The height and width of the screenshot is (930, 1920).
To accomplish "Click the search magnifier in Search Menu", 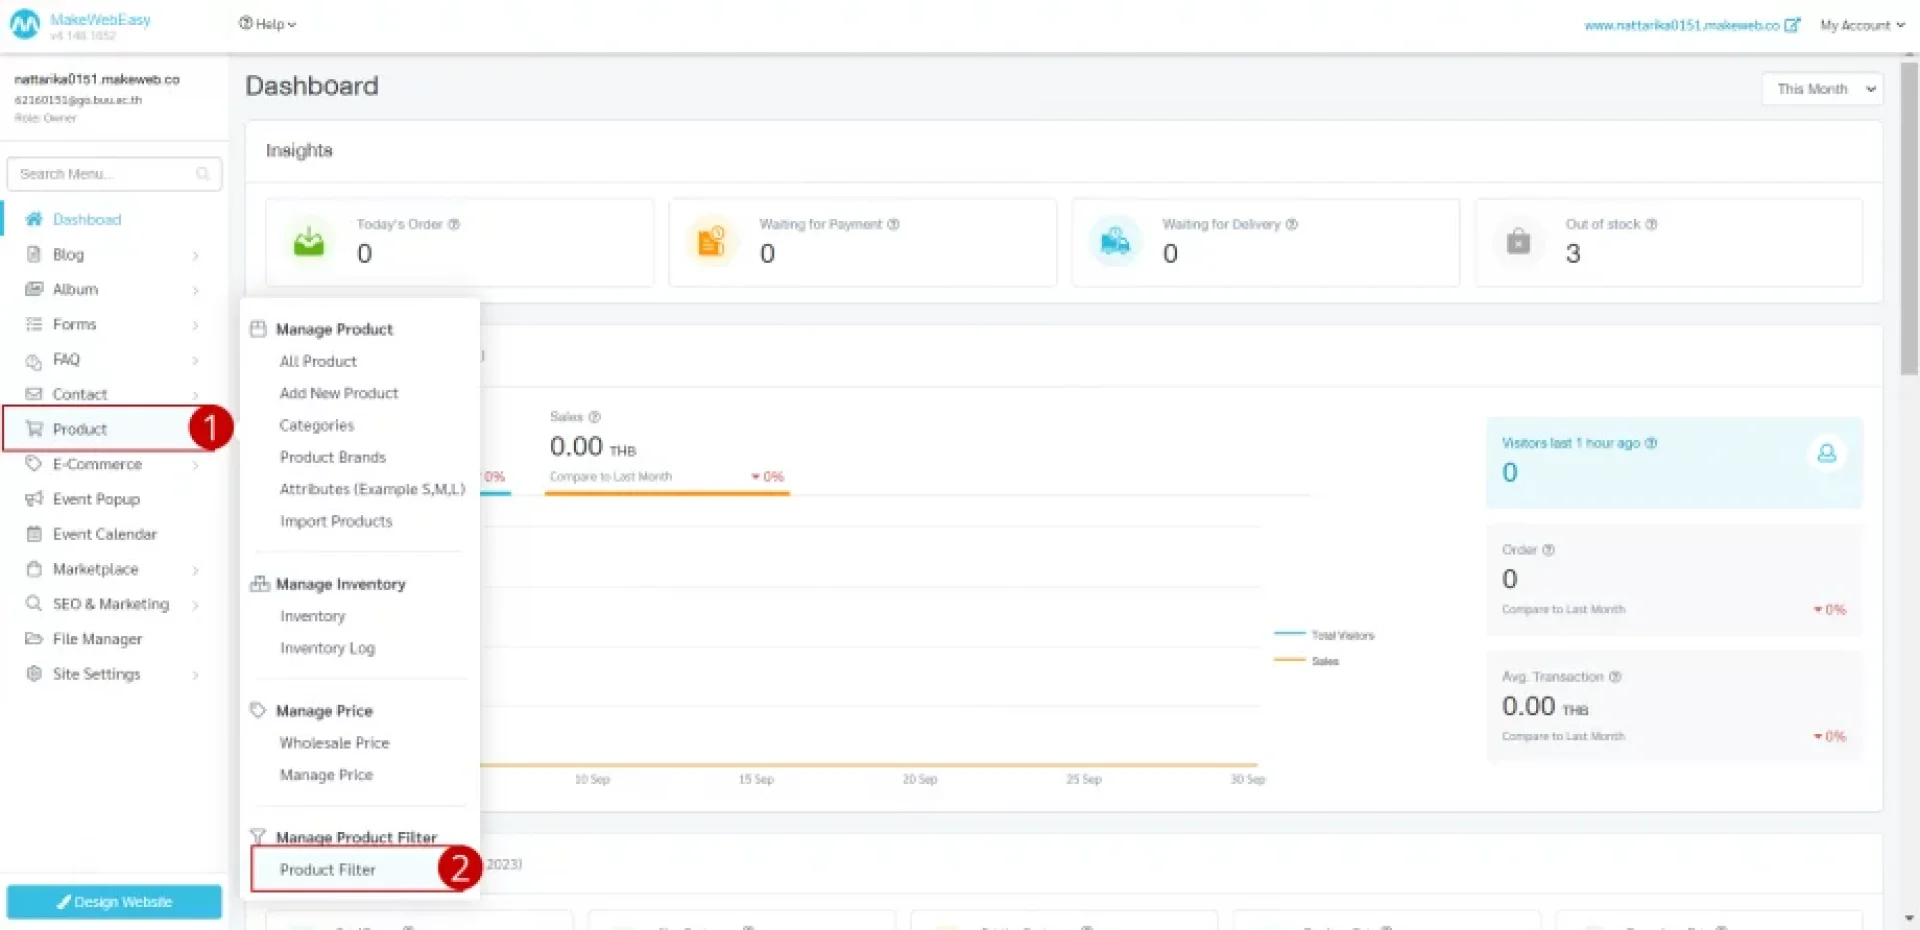I will (x=203, y=174).
